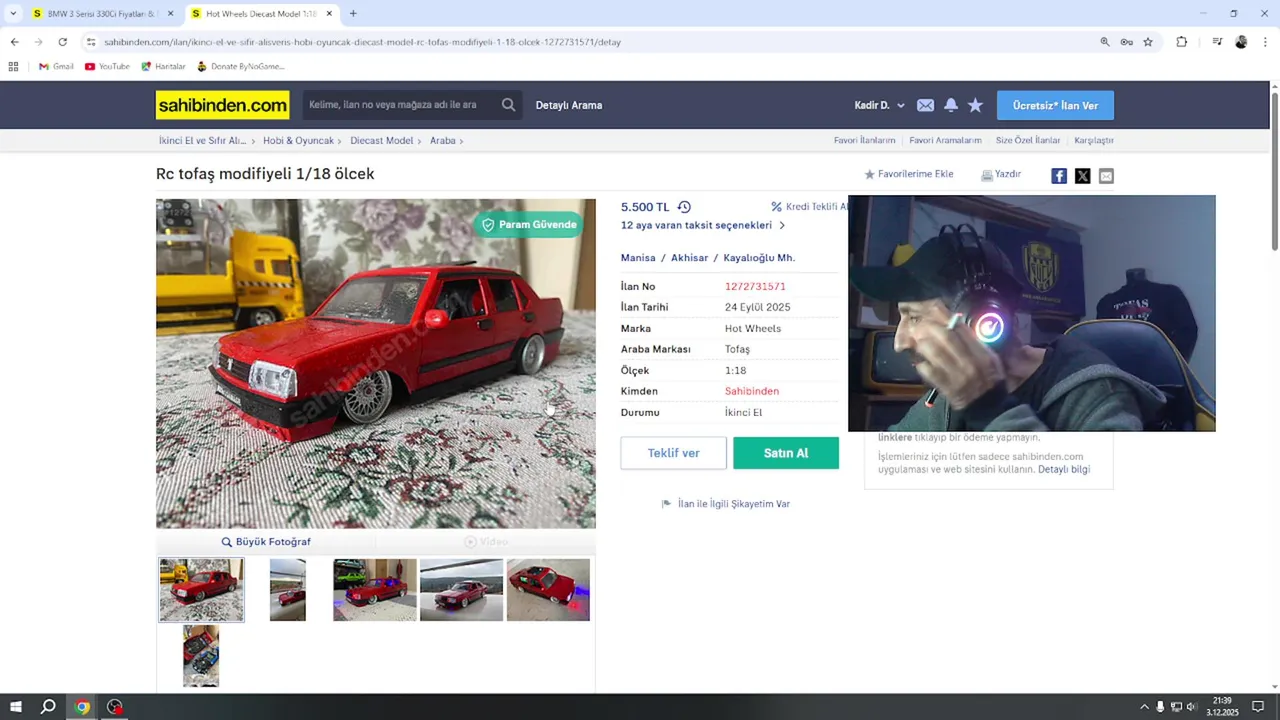
Task: Select first thumbnail with yellow truck
Action: [201, 590]
